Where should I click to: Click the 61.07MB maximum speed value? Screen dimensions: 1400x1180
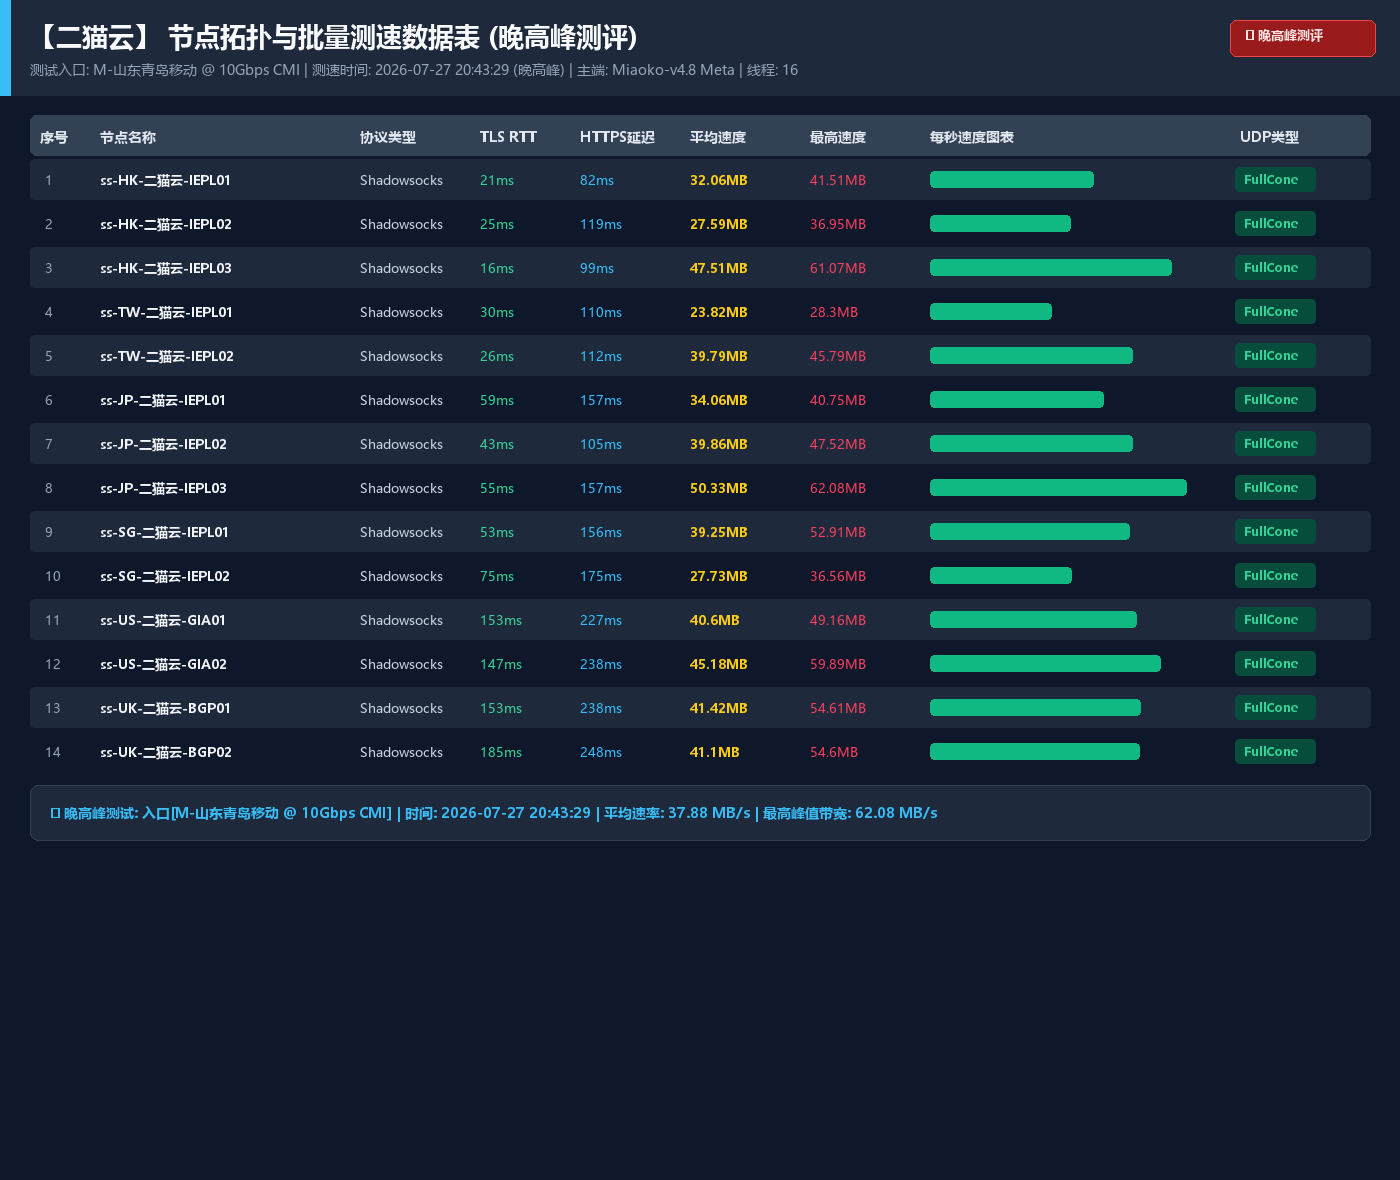pyautogui.click(x=838, y=268)
